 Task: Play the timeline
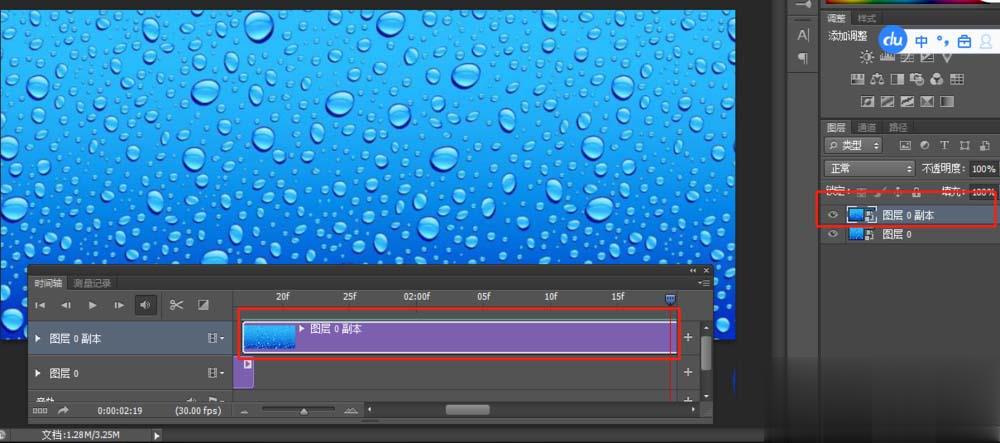[x=92, y=305]
